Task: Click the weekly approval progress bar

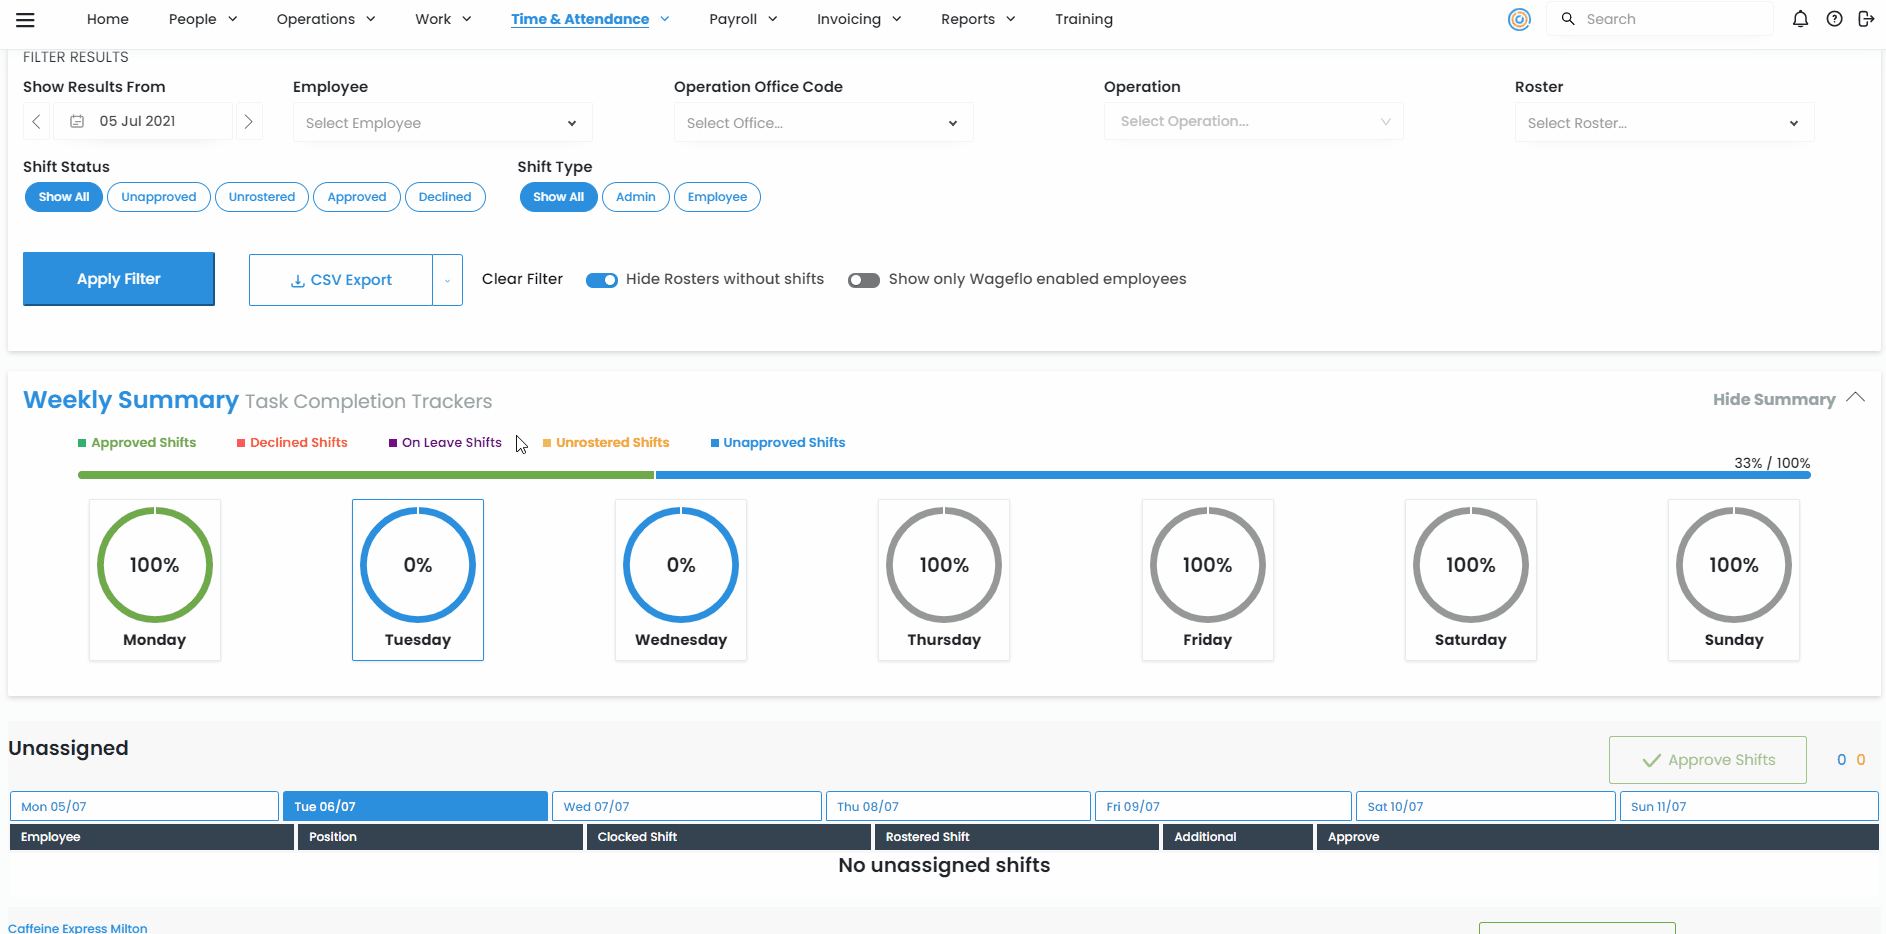Action: point(943,475)
